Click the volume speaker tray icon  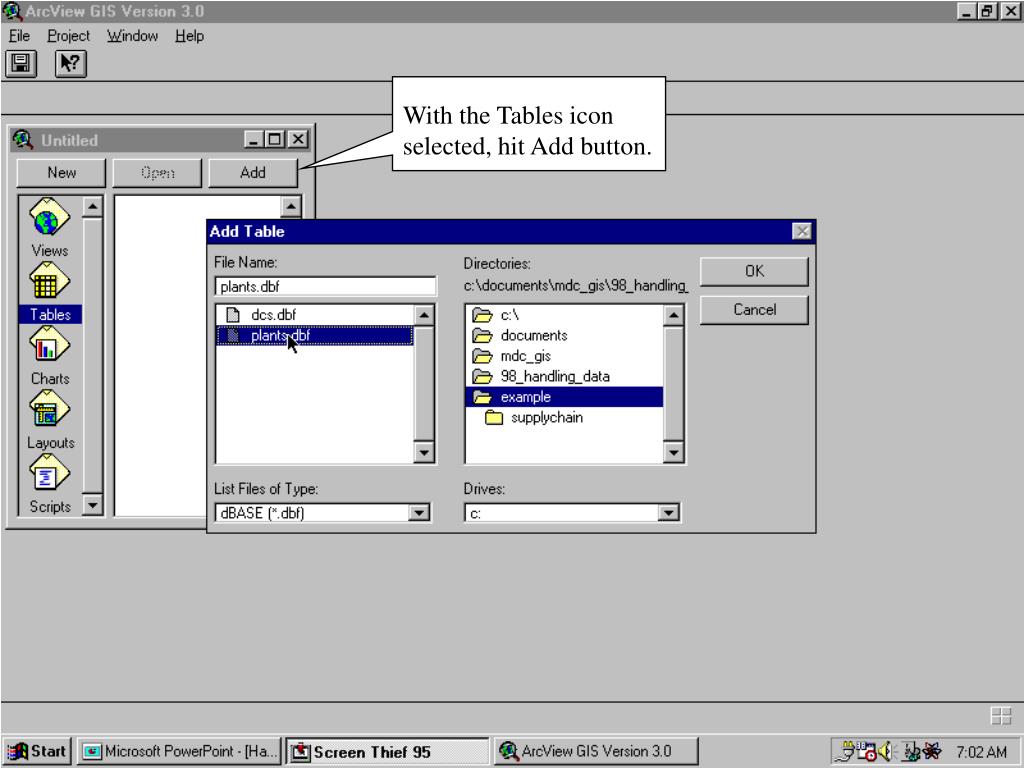[x=886, y=751]
